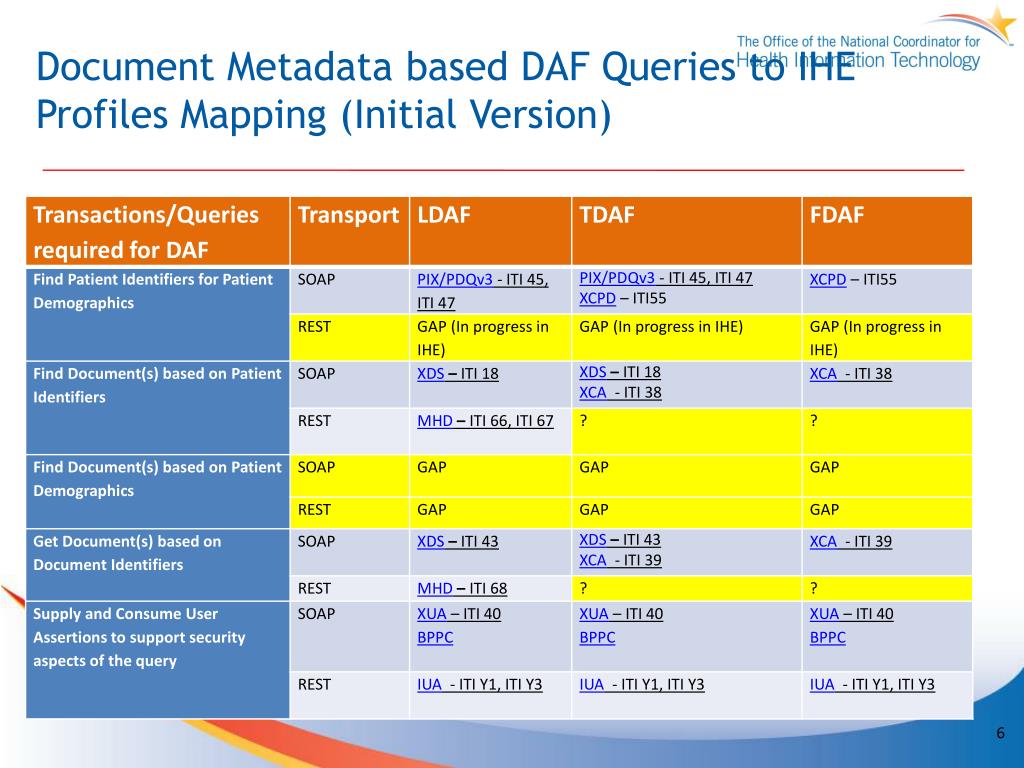Click 'Find Document(s) based on Patient Identifiers' label
The height and width of the screenshot is (768, 1024).
tap(157, 385)
